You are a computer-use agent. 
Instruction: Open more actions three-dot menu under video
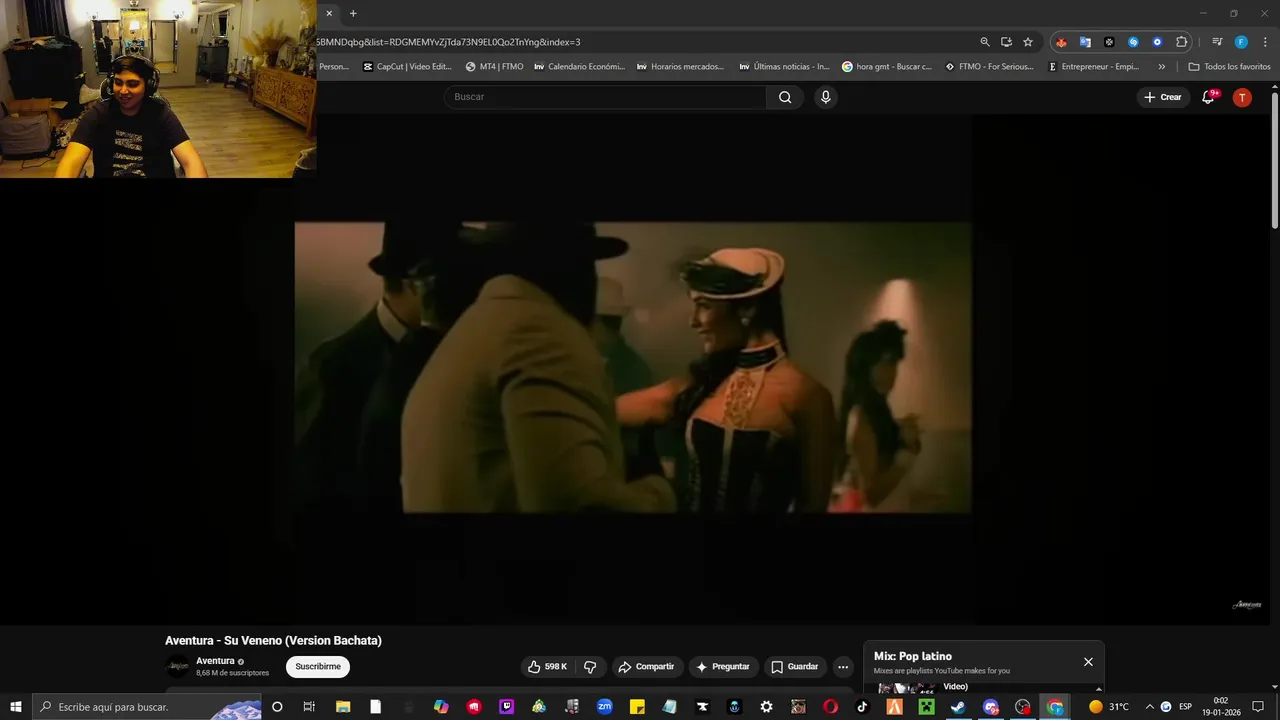[x=843, y=667]
